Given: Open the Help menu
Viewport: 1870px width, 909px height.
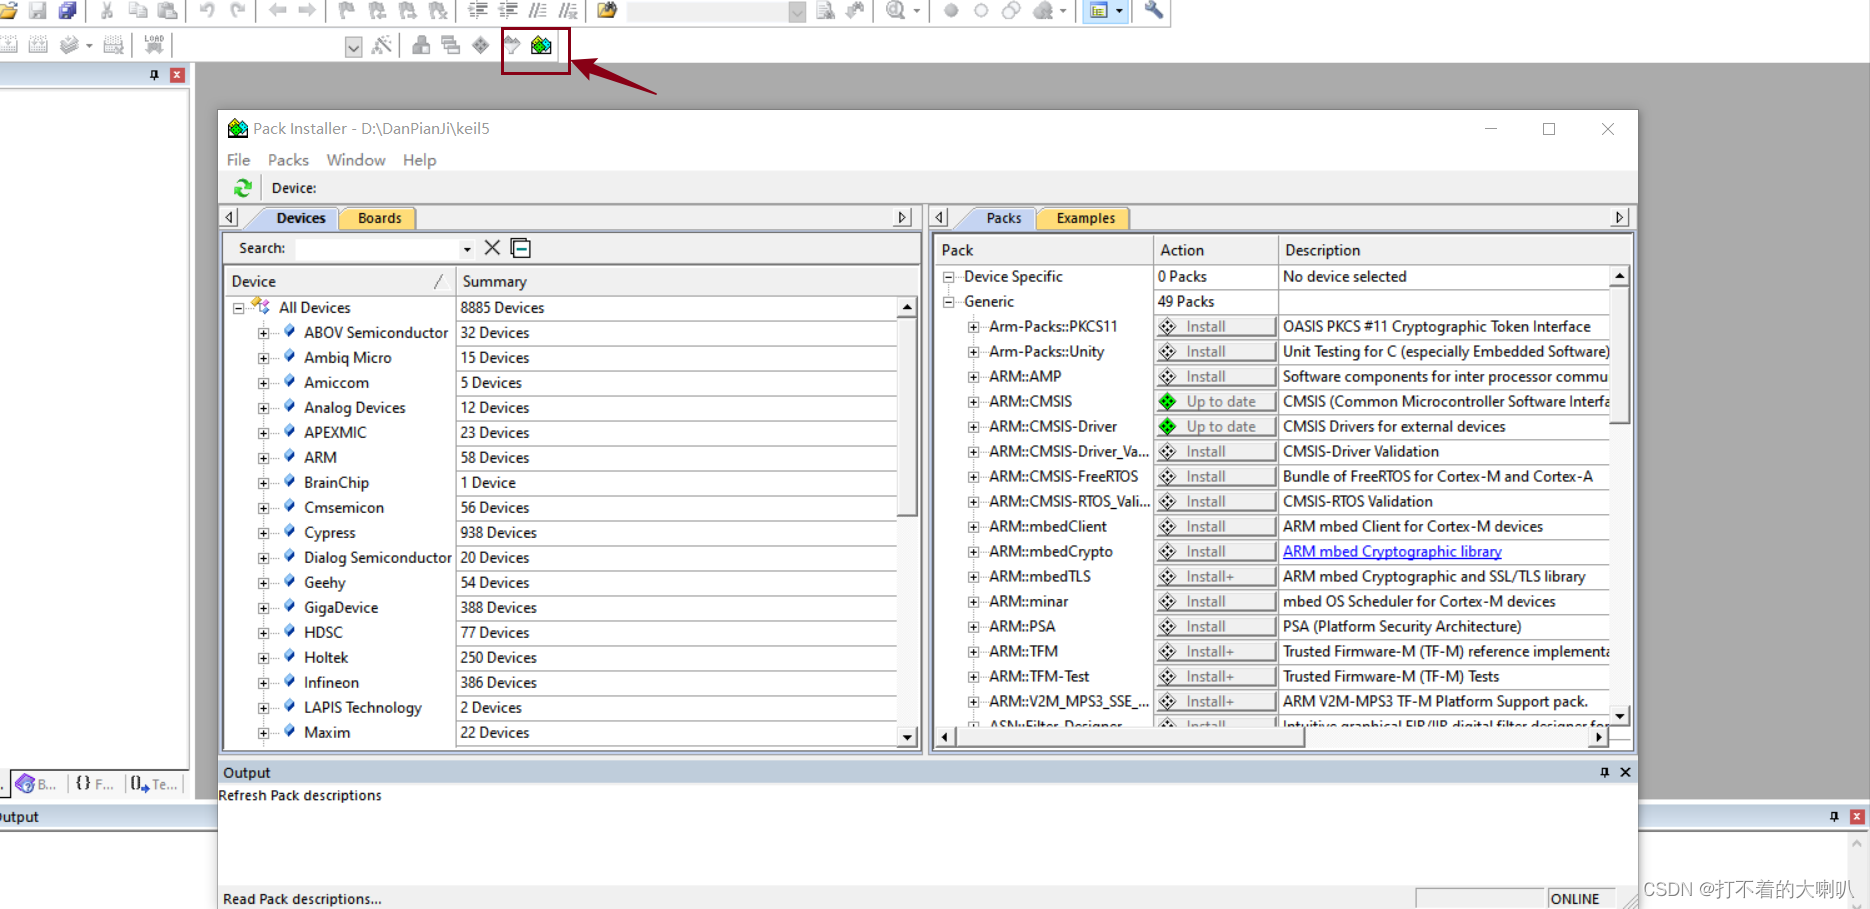Looking at the screenshot, I should (419, 160).
